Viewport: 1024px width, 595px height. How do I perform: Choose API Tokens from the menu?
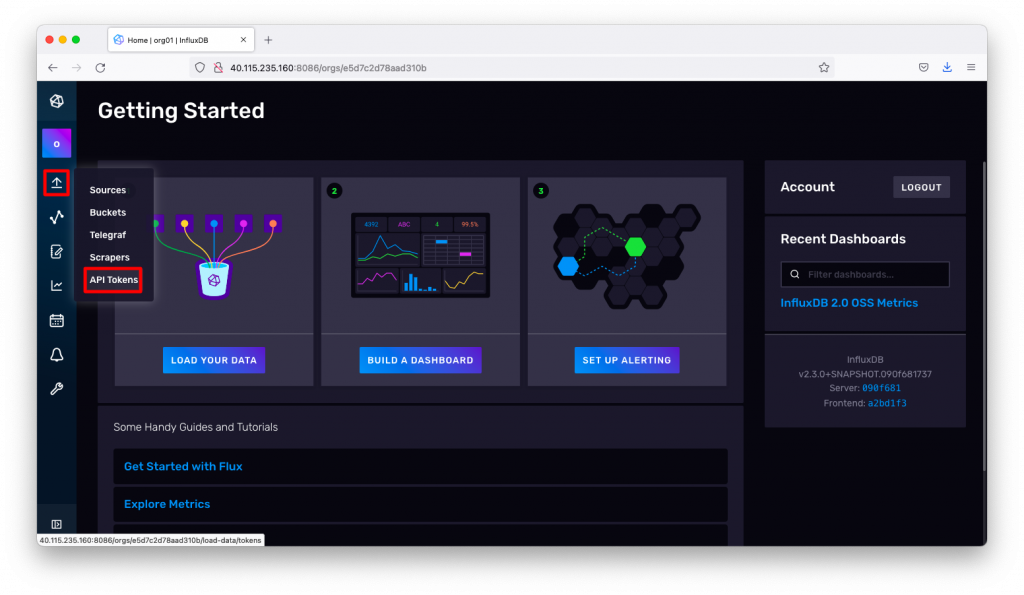[x=112, y=280]
